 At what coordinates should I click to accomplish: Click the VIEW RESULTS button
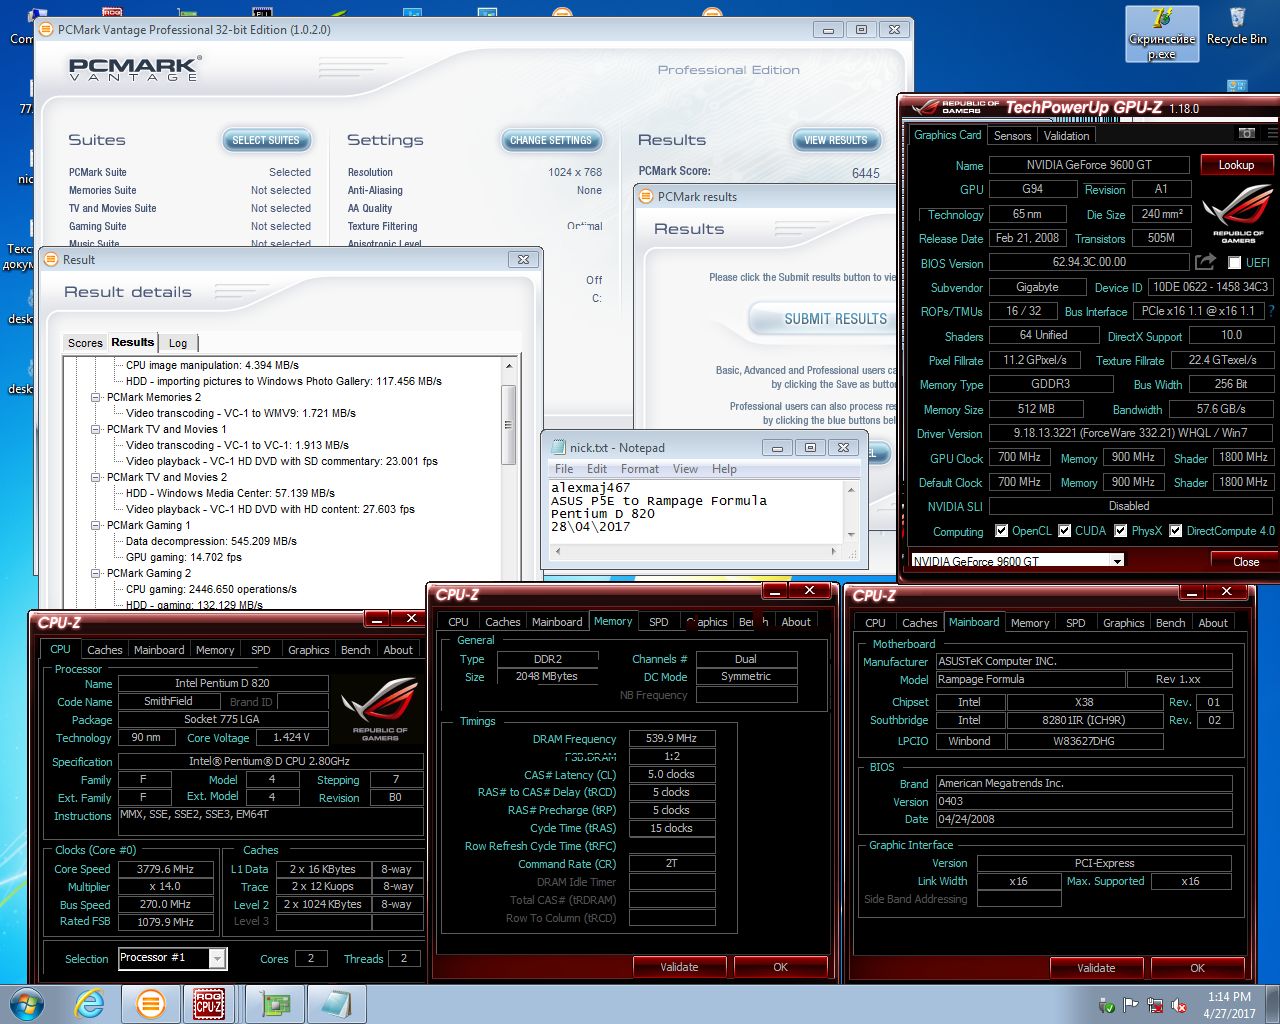click(836, 140)
